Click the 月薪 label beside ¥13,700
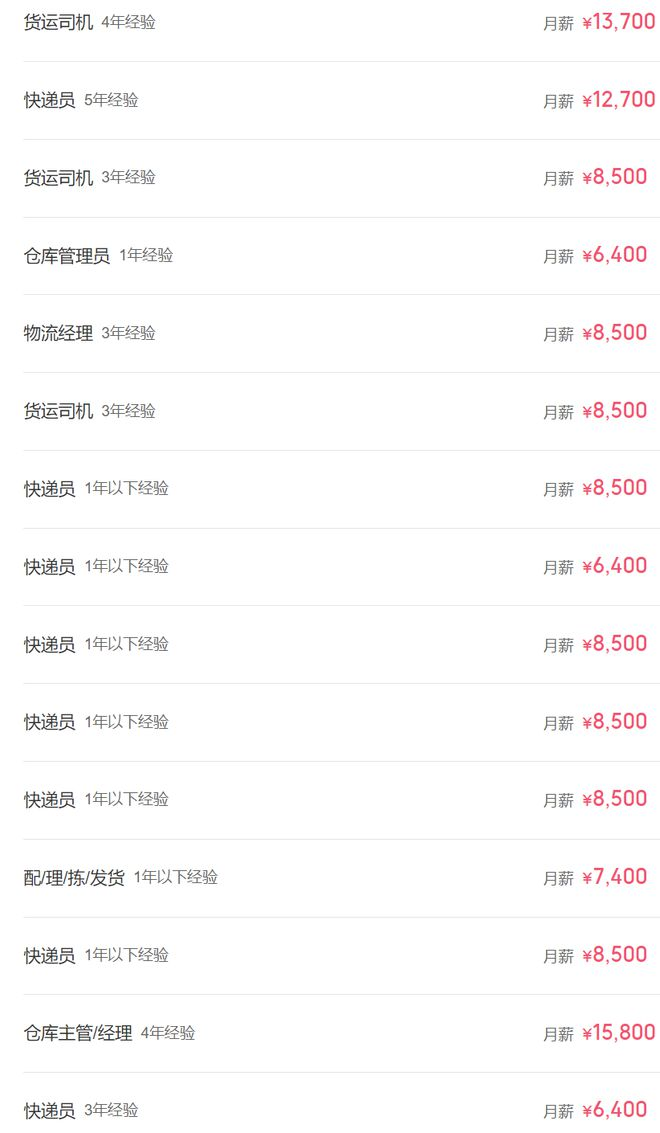 click(558, 24)
